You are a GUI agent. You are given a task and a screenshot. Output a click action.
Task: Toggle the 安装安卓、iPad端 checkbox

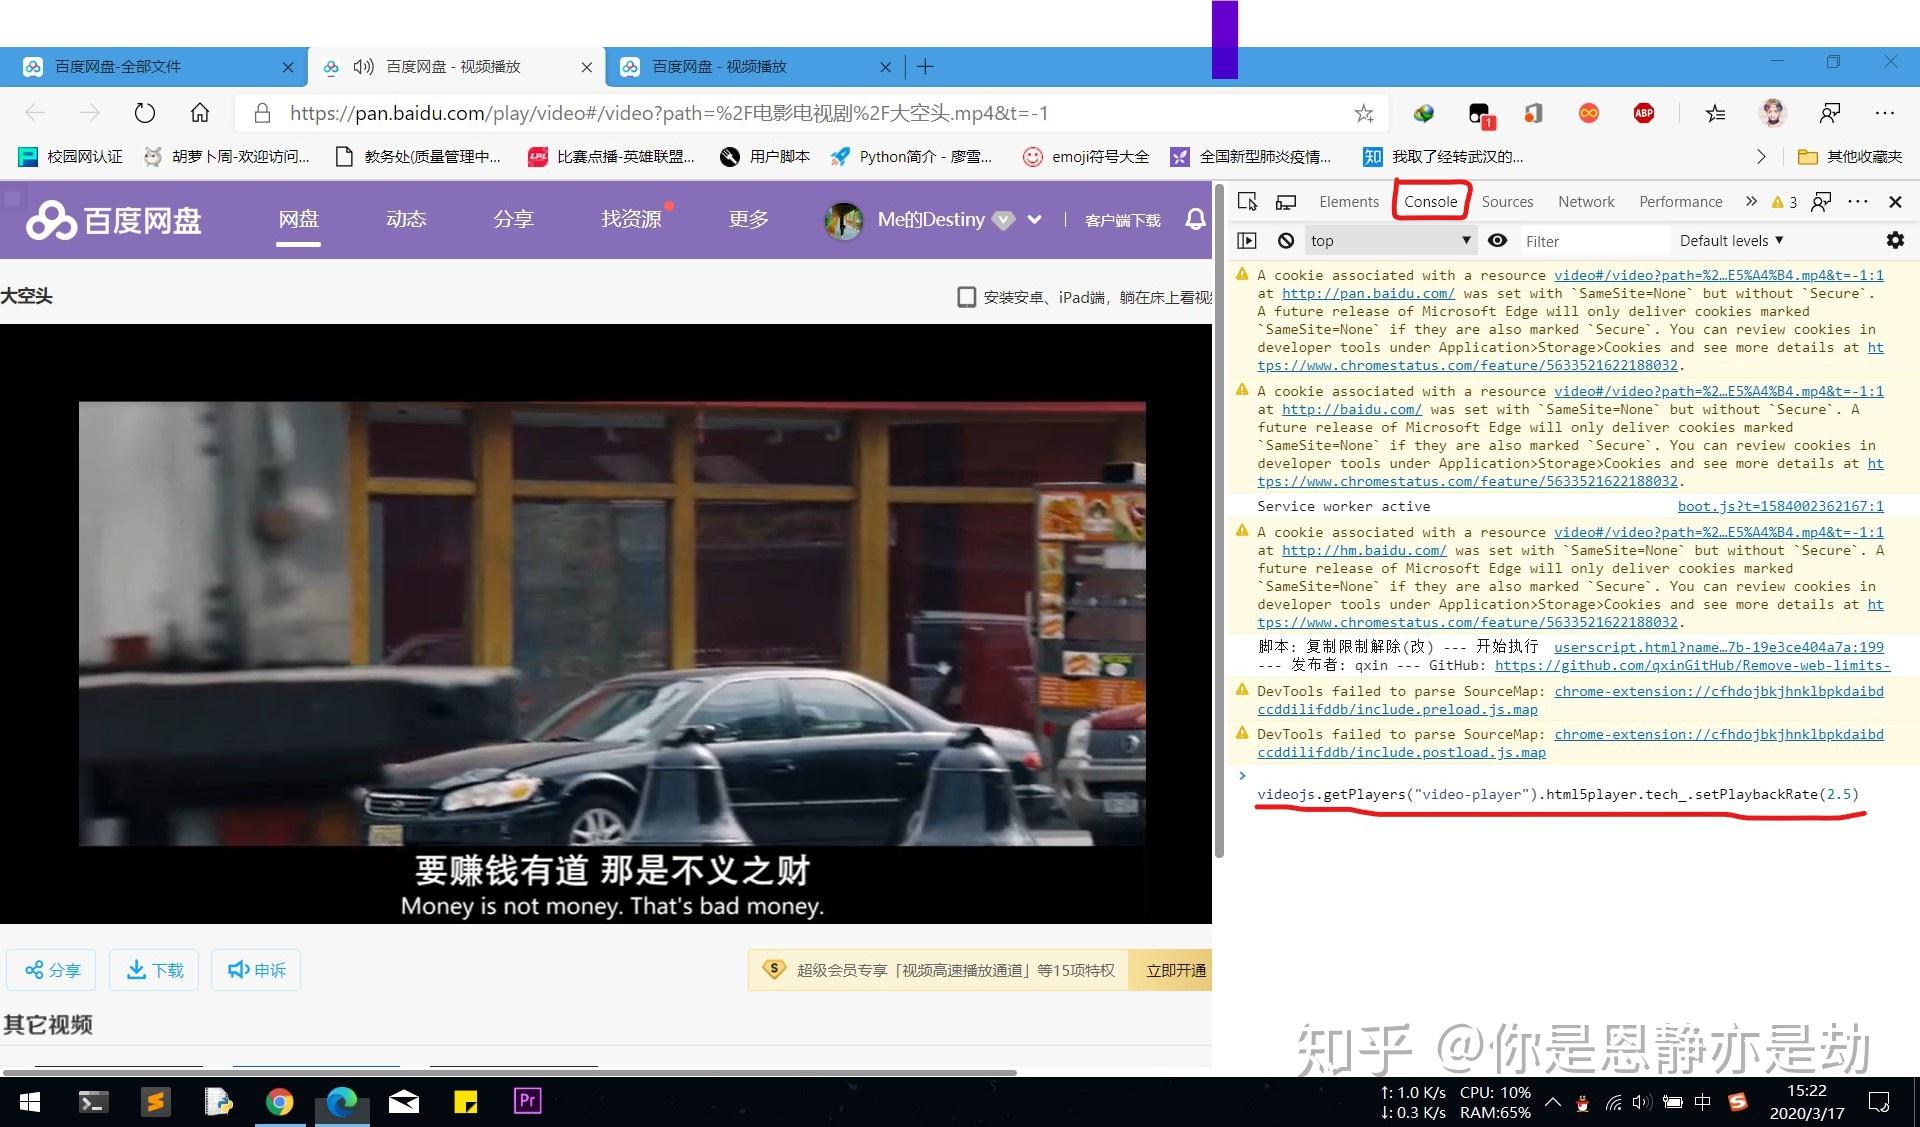[966, 297]
